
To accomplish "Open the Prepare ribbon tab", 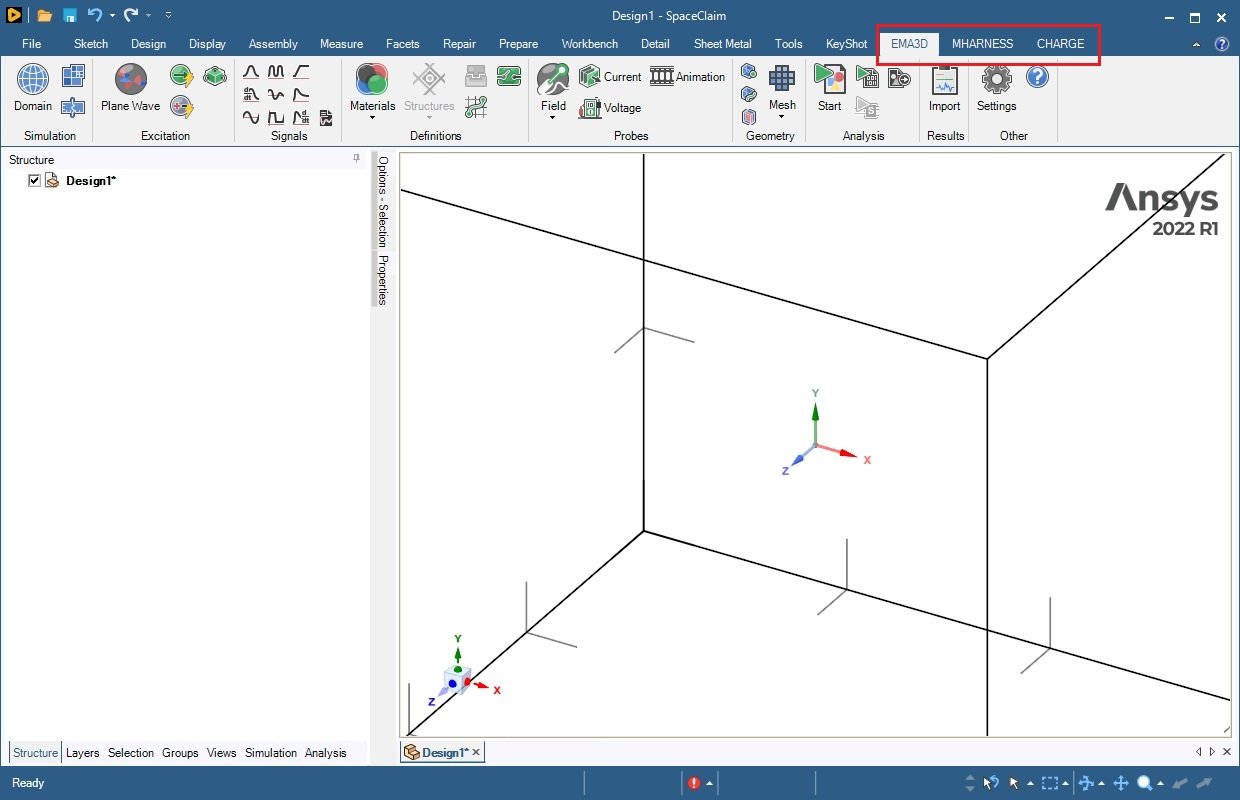I will coord(518,44).
